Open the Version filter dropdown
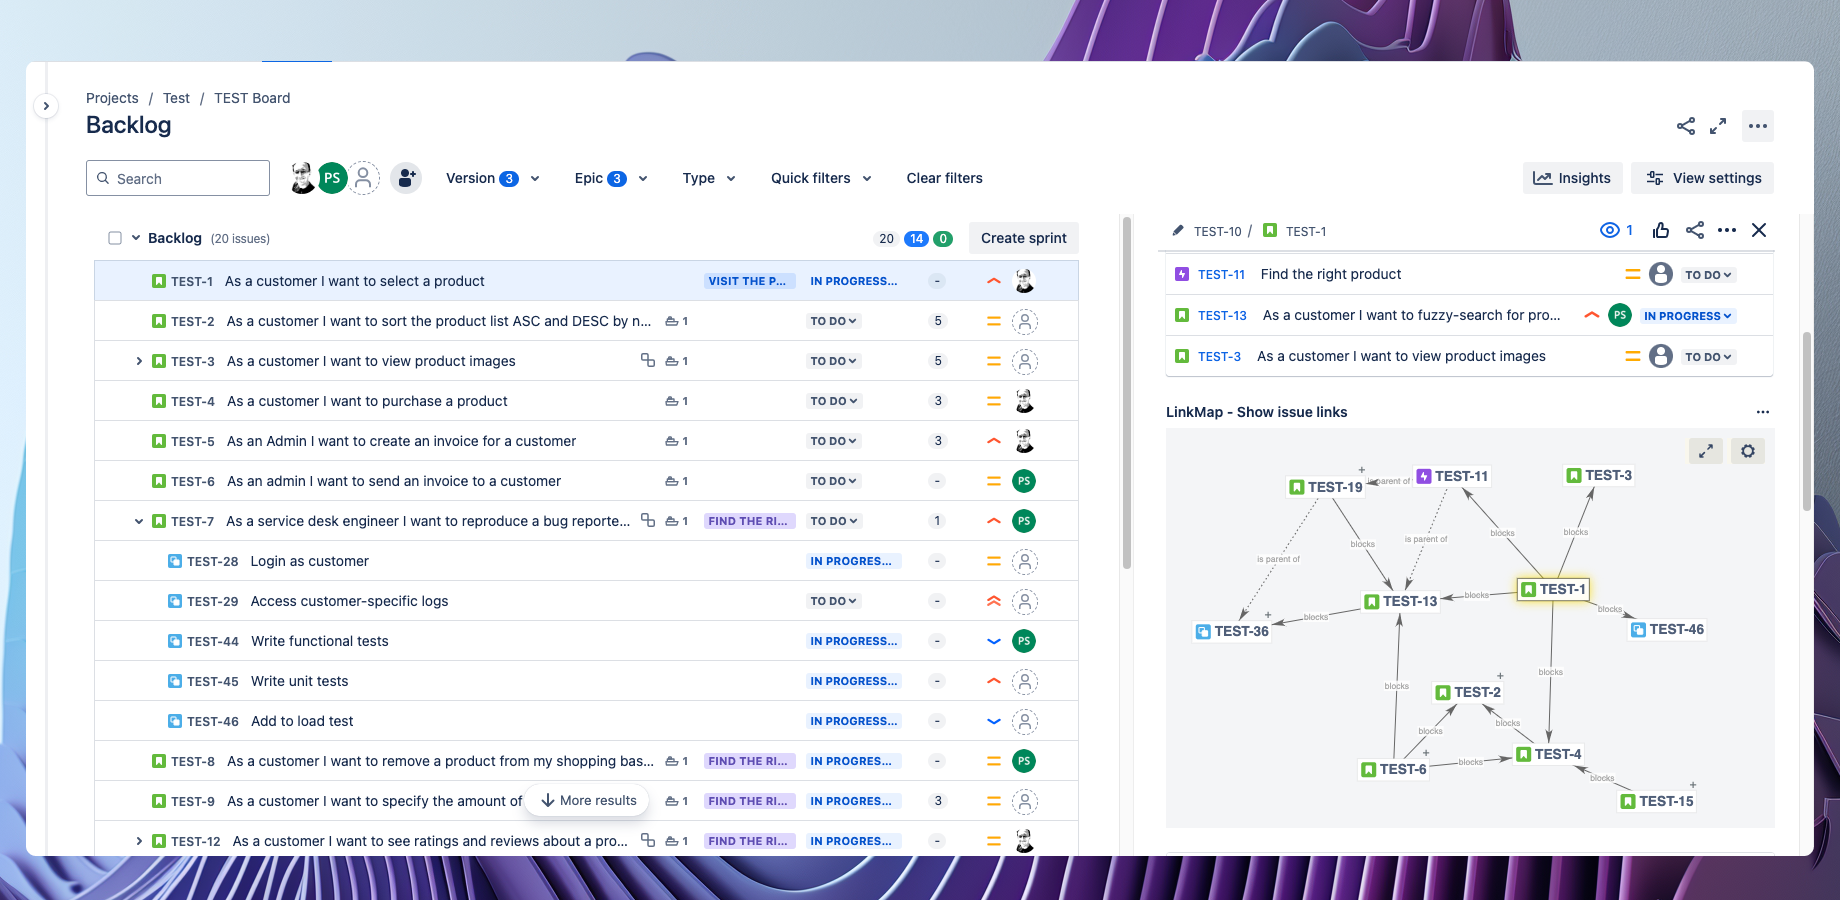Image resolution: width=1840 pixels, height=900 pixels. coord(492,178)
